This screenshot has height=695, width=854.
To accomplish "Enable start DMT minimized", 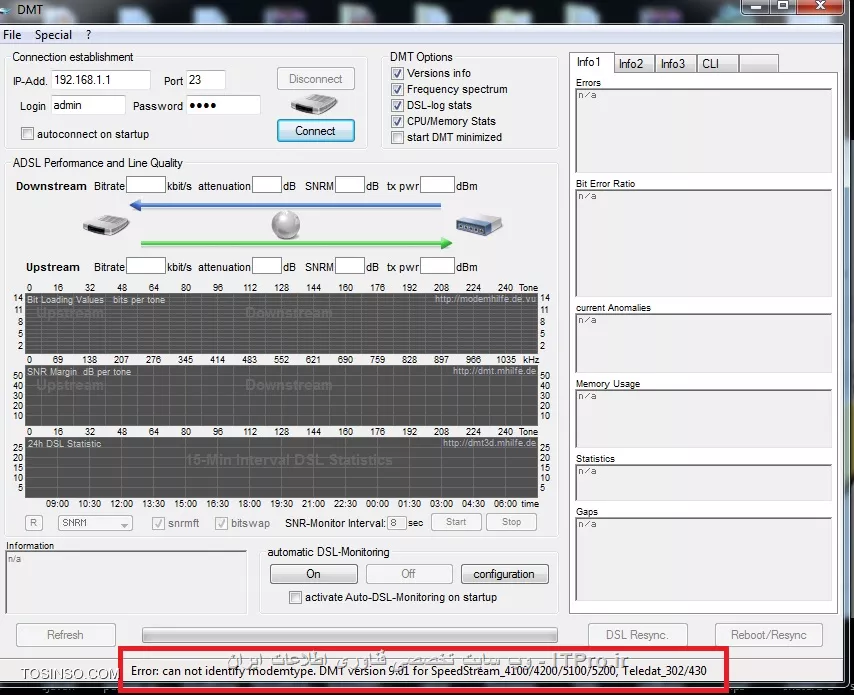I will click(x=398, y=137).
